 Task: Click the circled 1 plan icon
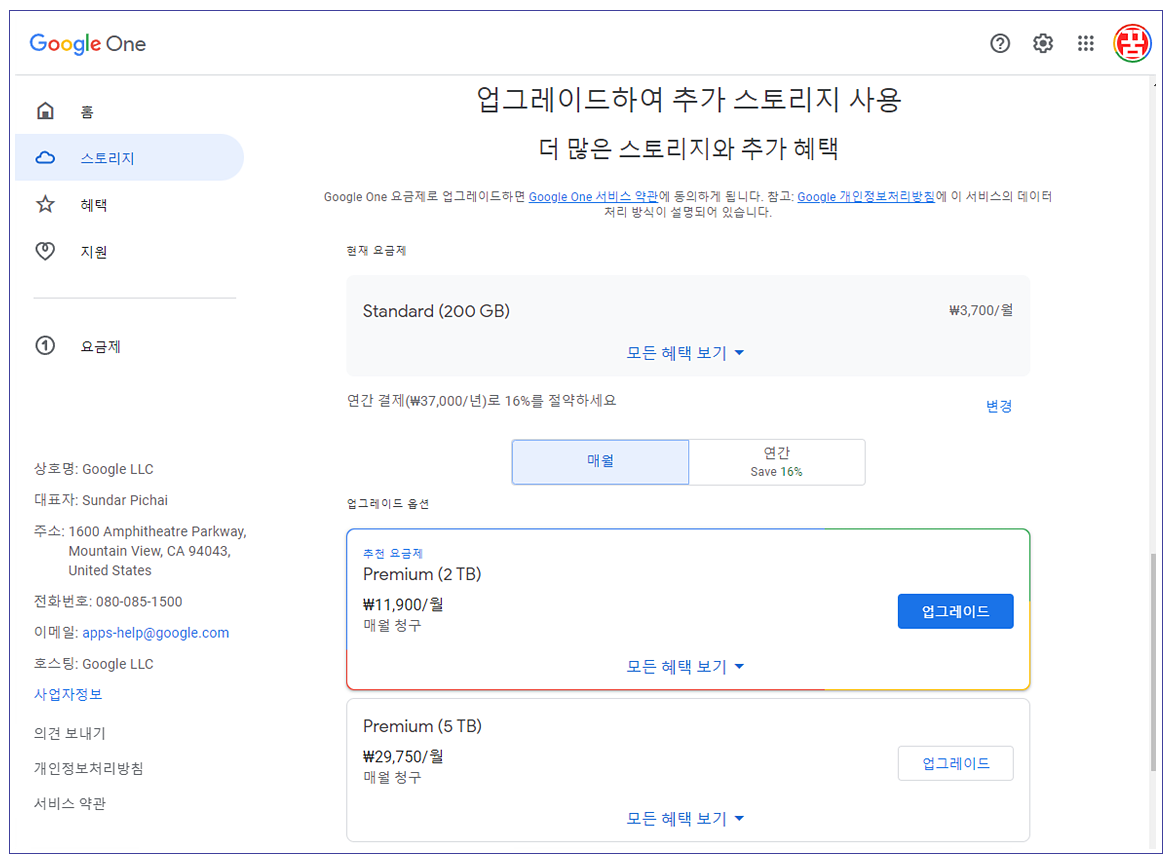[46, 346]
